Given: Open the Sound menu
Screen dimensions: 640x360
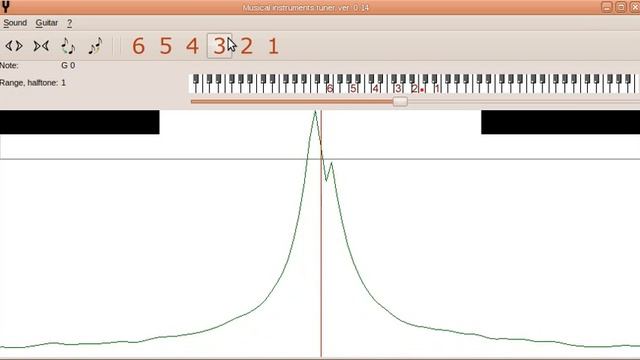Looking at the screenshot, I should tap(15, 23).
